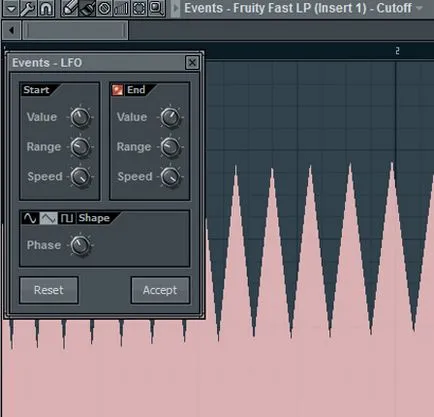Select the pencil draw tool
Image resolution: width=434 pixels, height=417 pixels.
click(70, 8)
